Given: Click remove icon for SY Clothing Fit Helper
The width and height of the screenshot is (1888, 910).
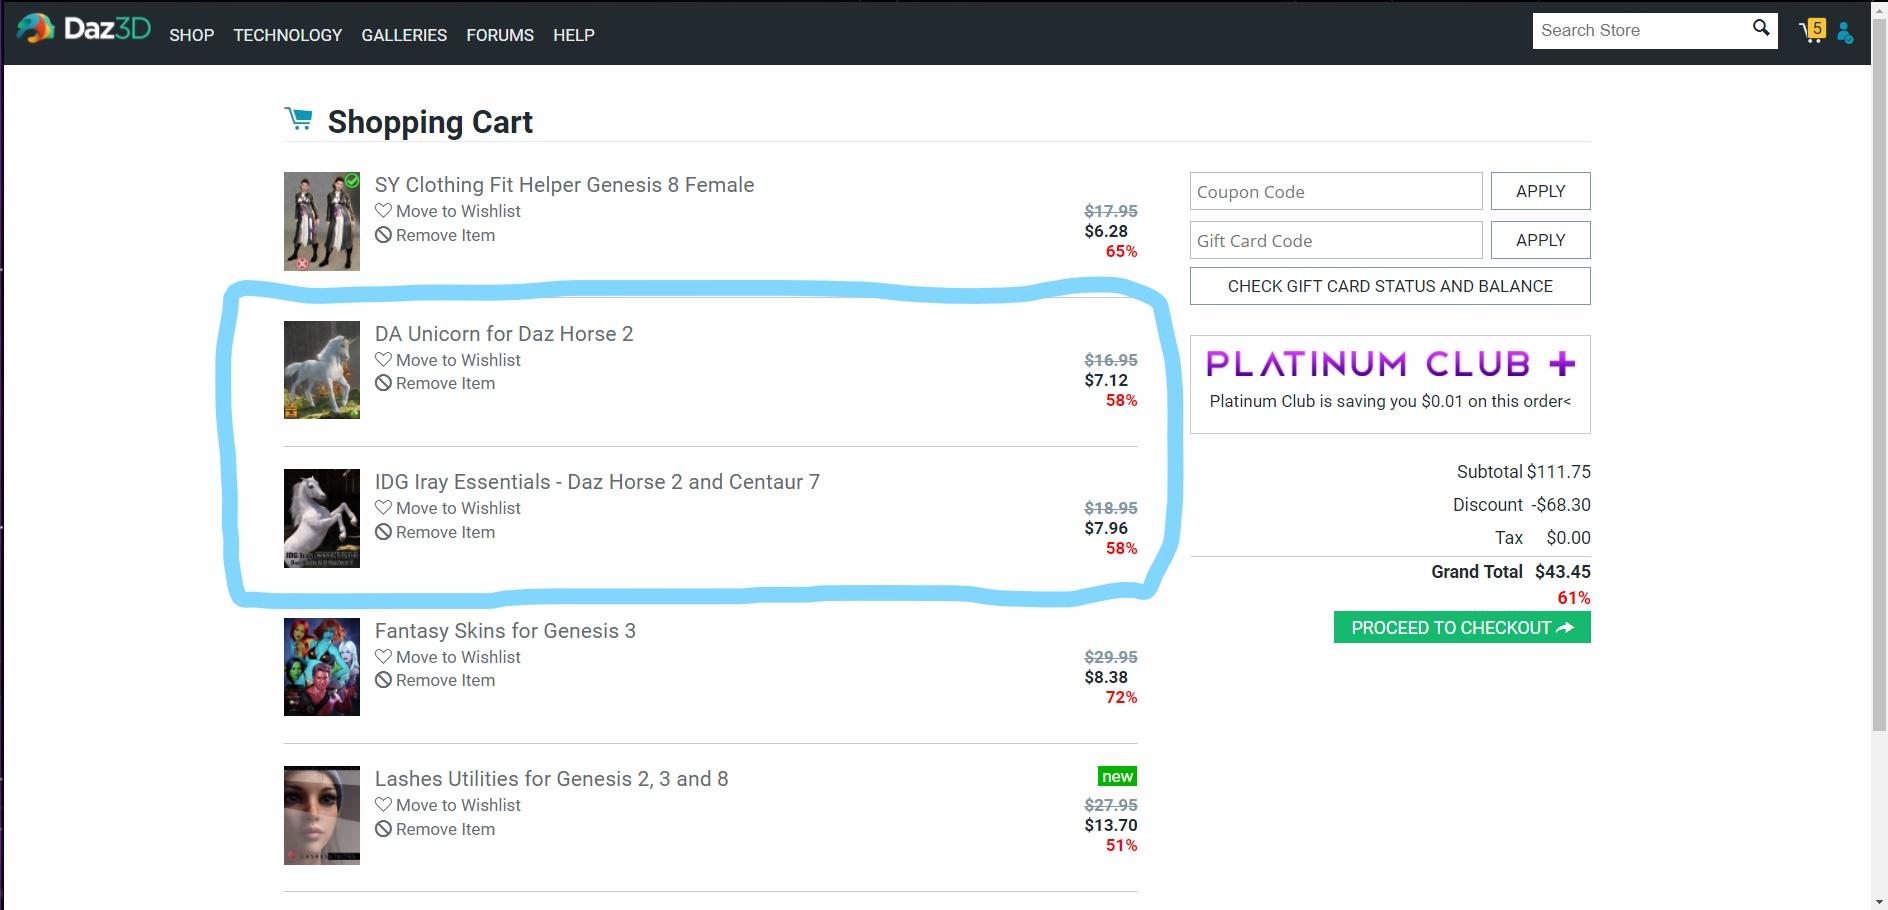Looking at the screenshot, I should (x=383, y=236).
